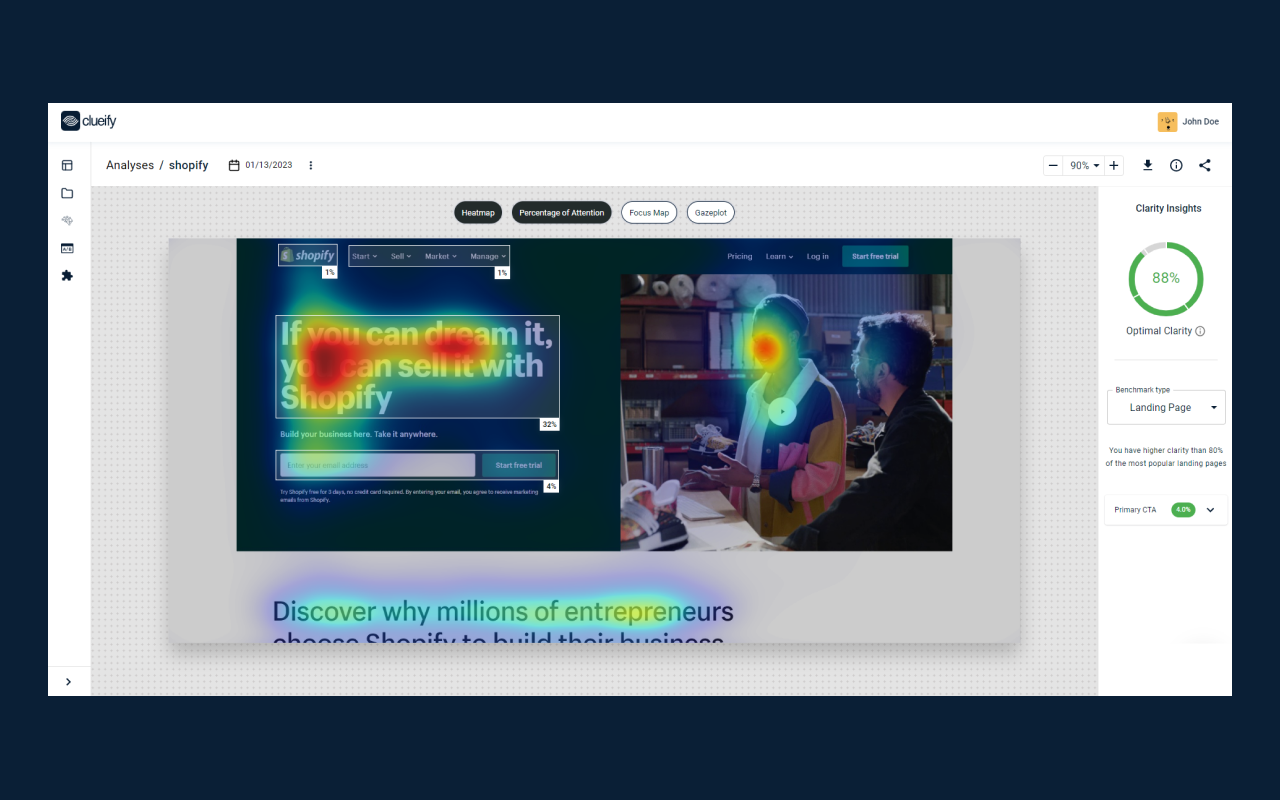Open the Market menu in the Shopify nav

(441, 257)
